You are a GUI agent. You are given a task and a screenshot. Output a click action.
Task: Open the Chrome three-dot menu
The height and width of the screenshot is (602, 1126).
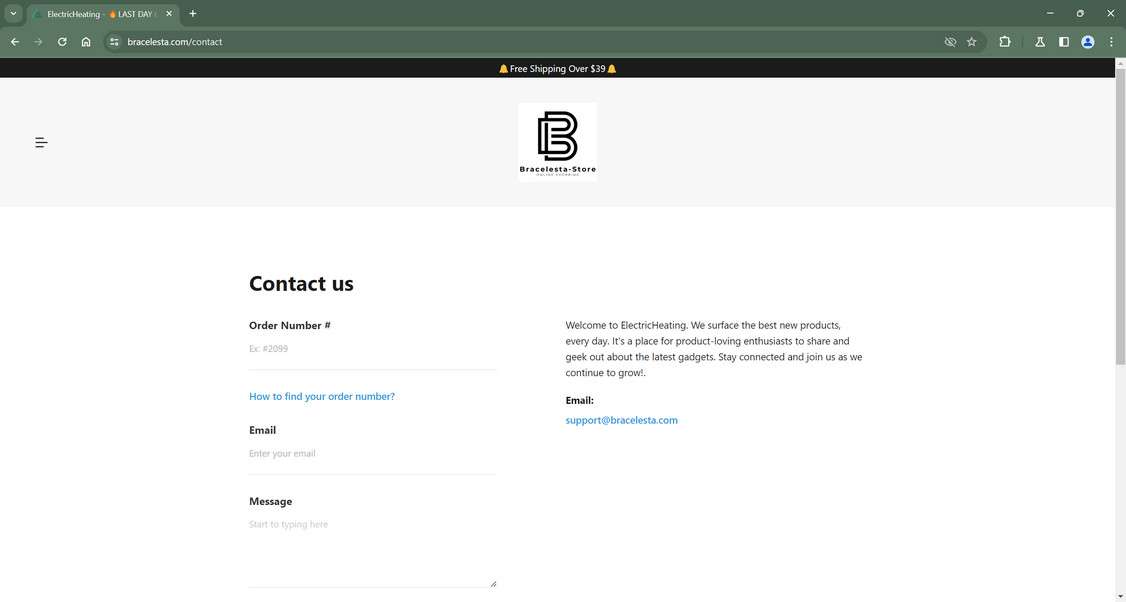[1111, 42]
